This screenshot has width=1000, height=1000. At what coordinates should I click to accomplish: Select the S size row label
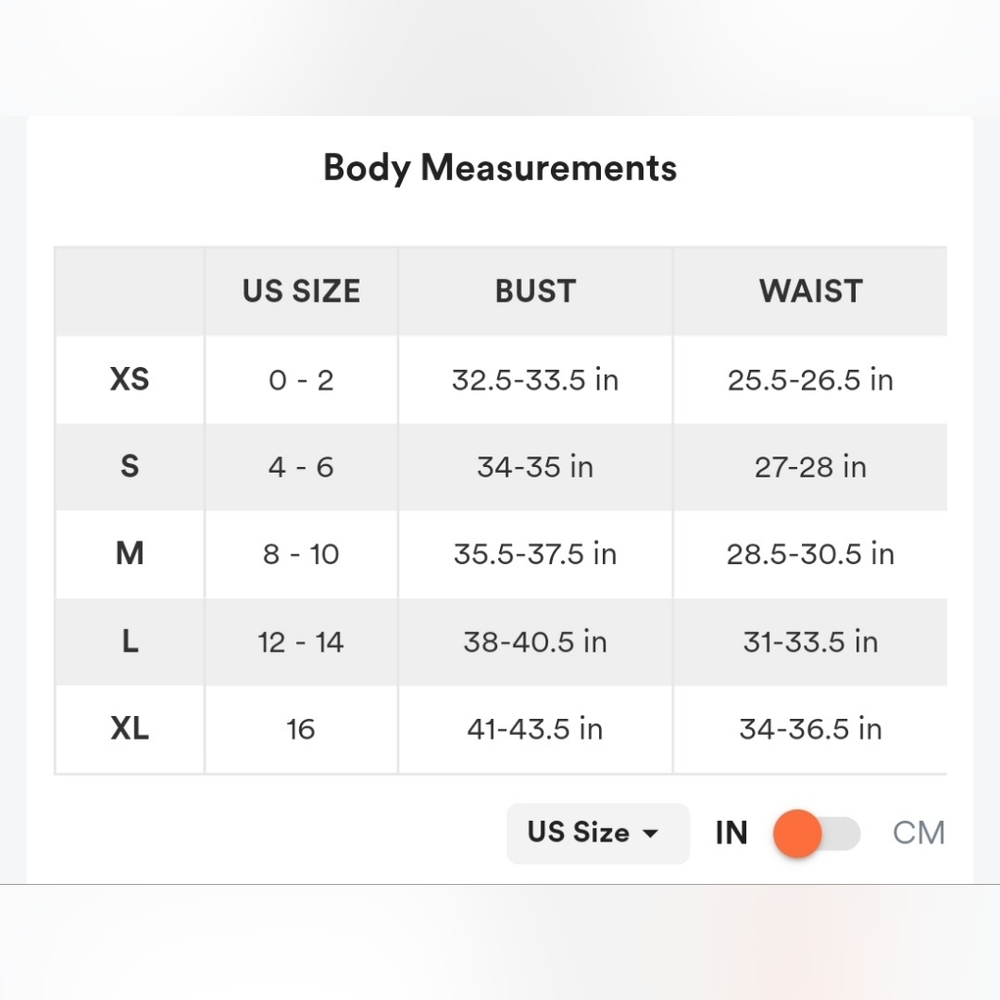coord(129,466)
